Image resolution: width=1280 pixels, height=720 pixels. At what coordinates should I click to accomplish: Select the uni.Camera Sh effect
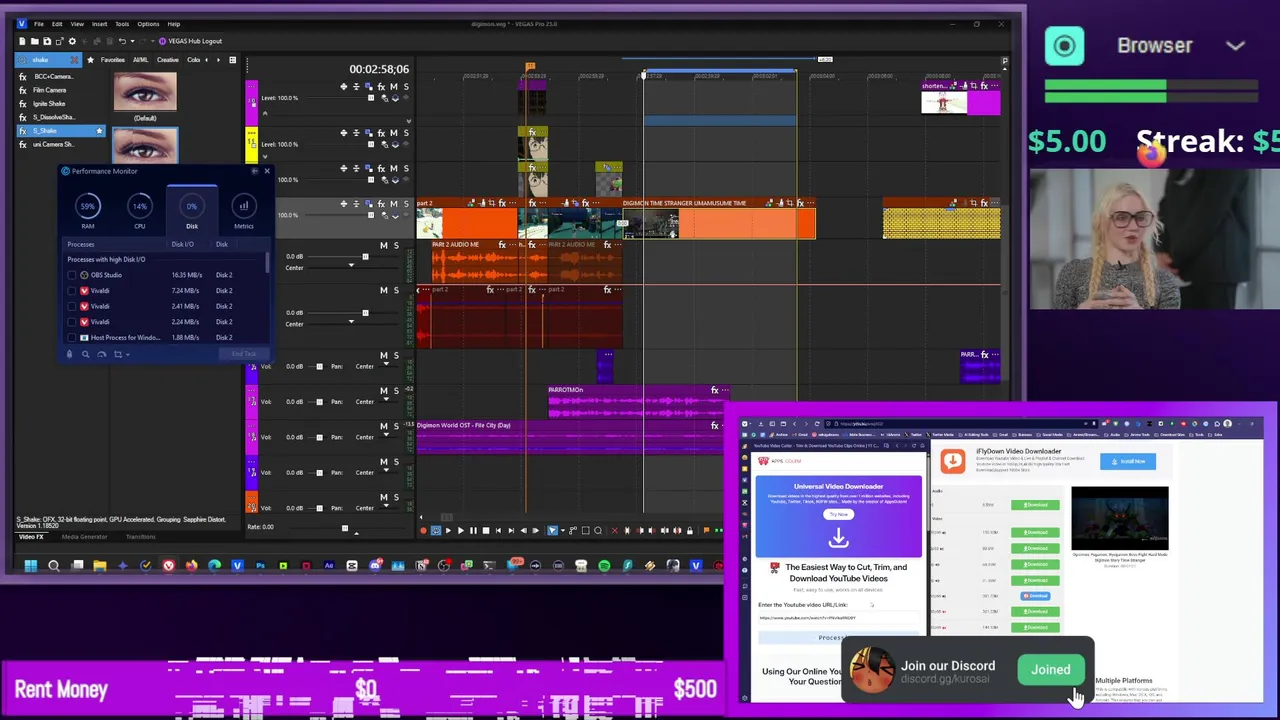coord(53,144)
